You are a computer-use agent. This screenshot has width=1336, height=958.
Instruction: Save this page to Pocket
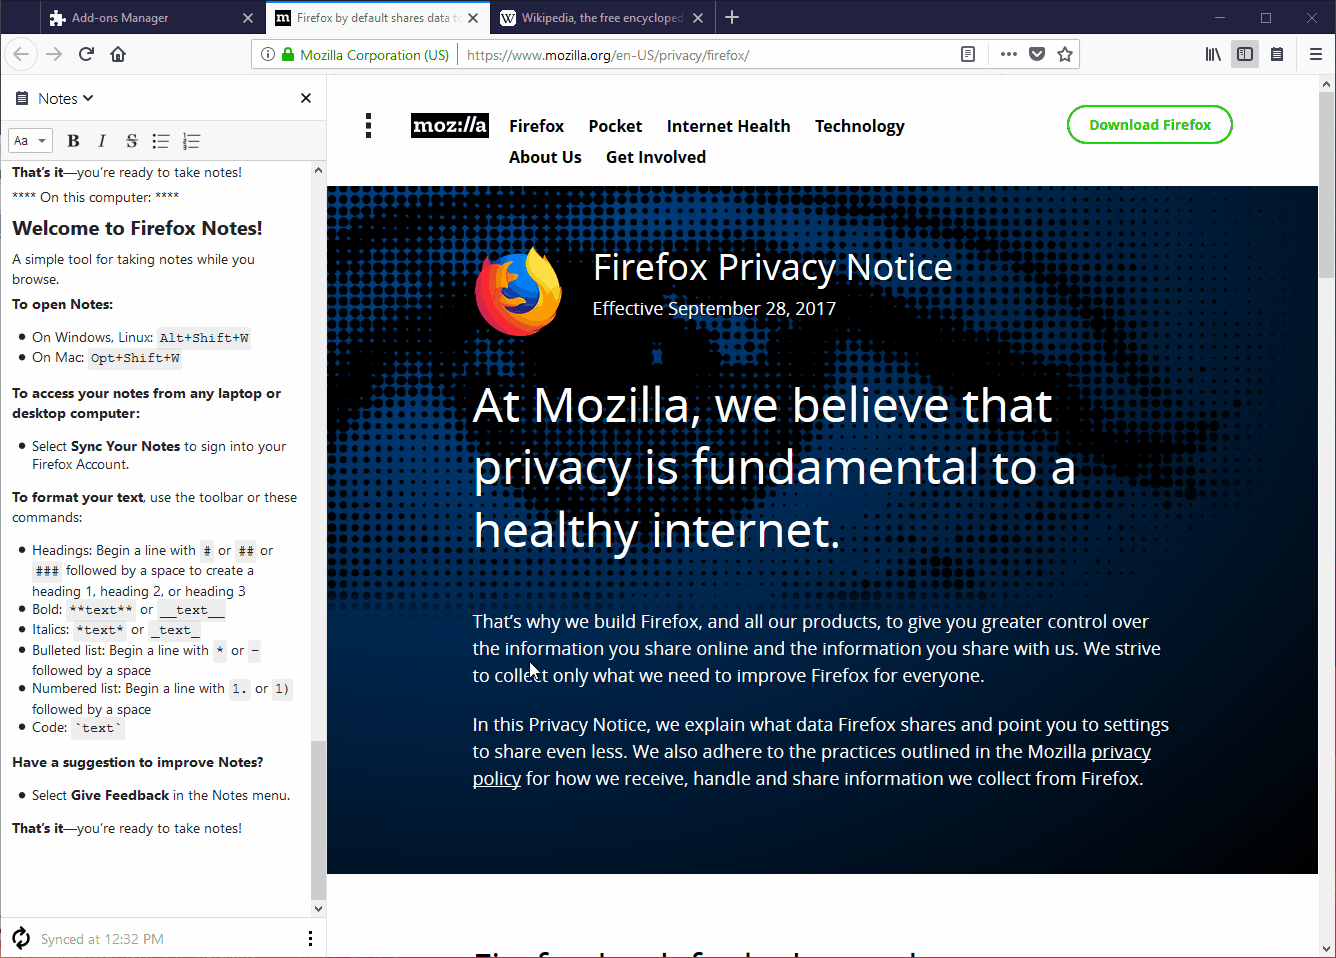[1037, 54]
